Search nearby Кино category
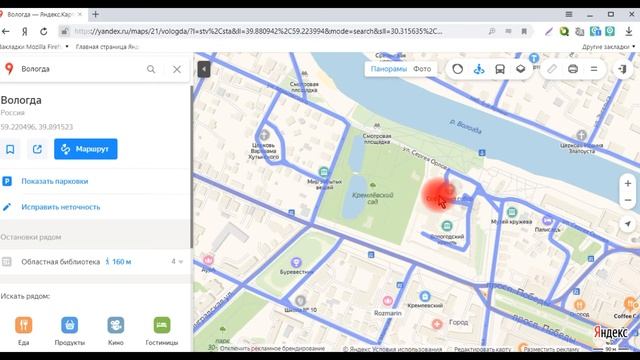Image resolution: width=640 pixels, height=360 pixels. (x=116, y=331)
